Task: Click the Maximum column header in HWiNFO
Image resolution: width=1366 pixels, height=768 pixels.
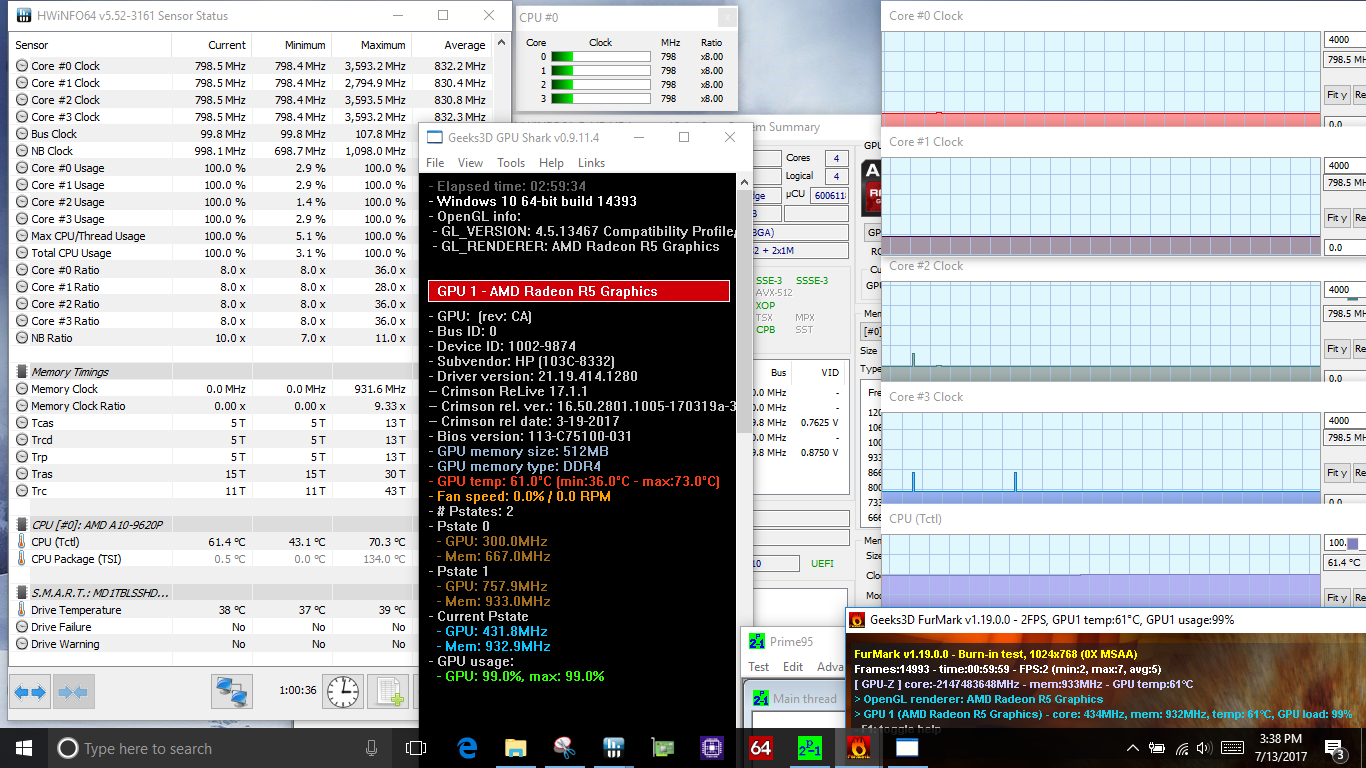Action: point(371,45)
